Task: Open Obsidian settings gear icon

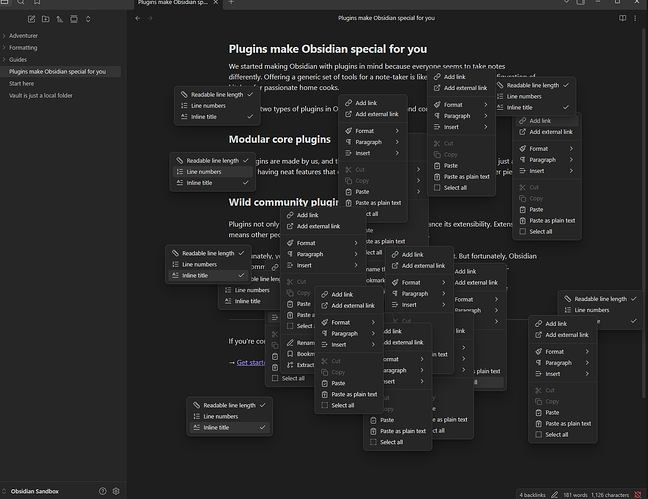Action: click(x=116, y=491)
